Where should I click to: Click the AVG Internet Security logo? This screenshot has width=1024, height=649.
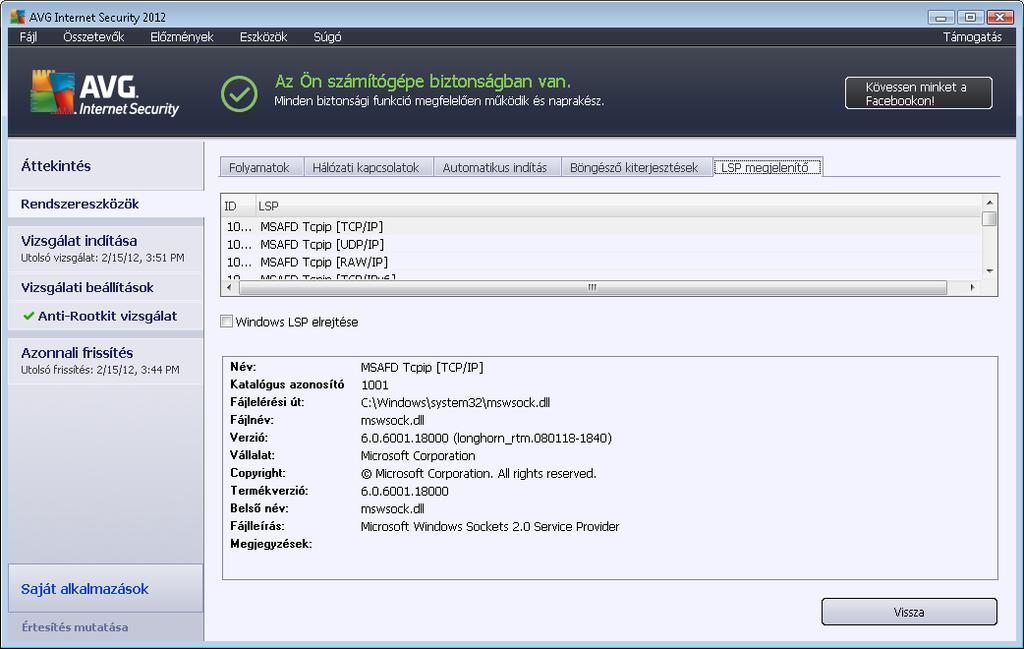pos(104,93)
